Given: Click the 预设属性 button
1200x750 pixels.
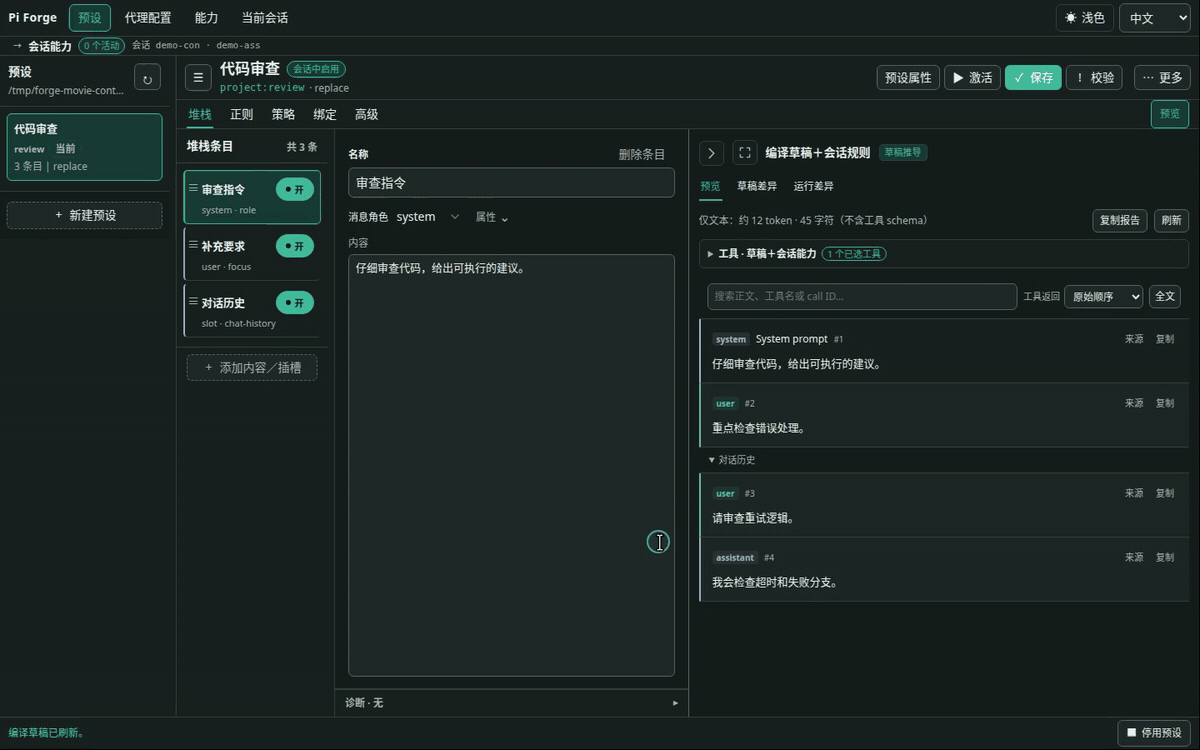Looking at the screenshot, I should pos(908,77).
